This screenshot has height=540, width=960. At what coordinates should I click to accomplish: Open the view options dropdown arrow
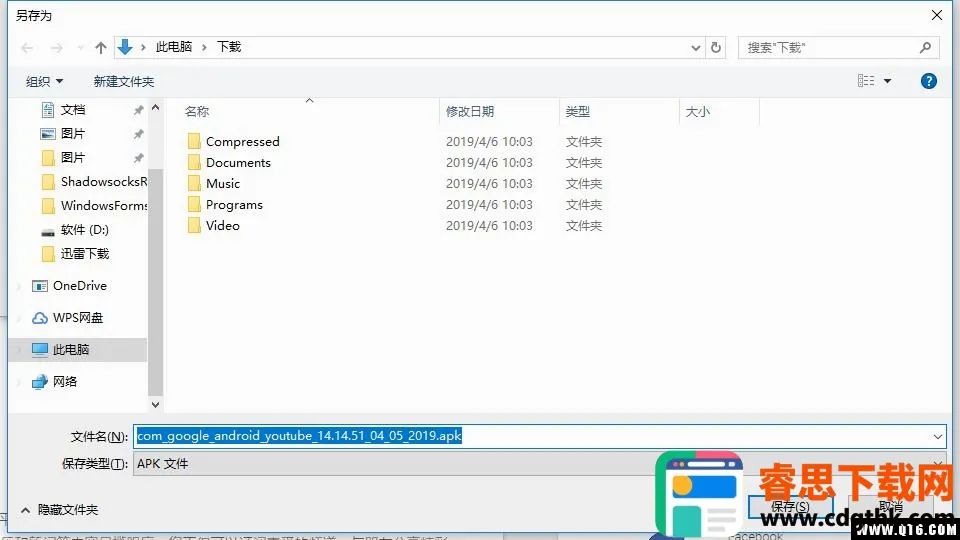coord(887,81)
